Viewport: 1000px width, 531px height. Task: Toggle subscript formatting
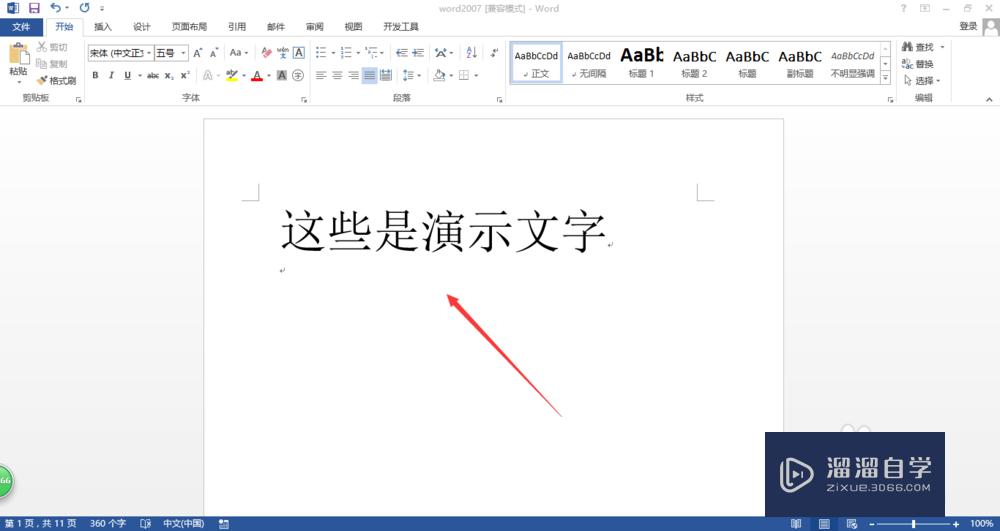[x=169, y=75]
